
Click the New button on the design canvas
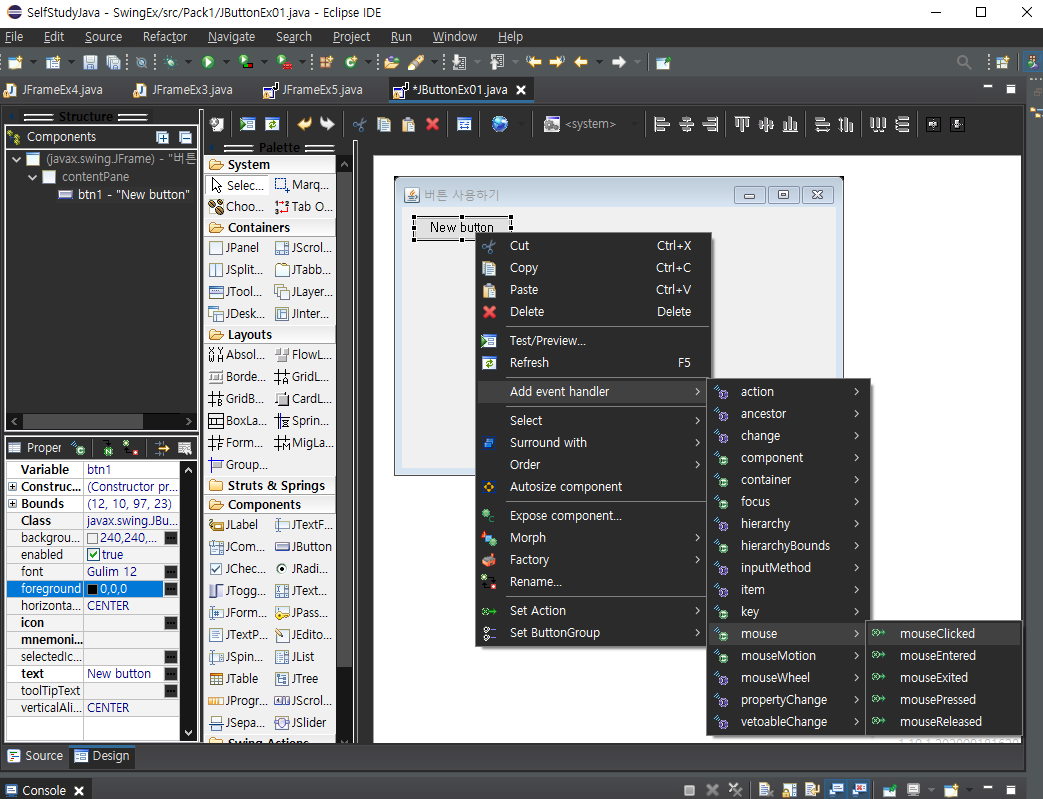[462, 228]
